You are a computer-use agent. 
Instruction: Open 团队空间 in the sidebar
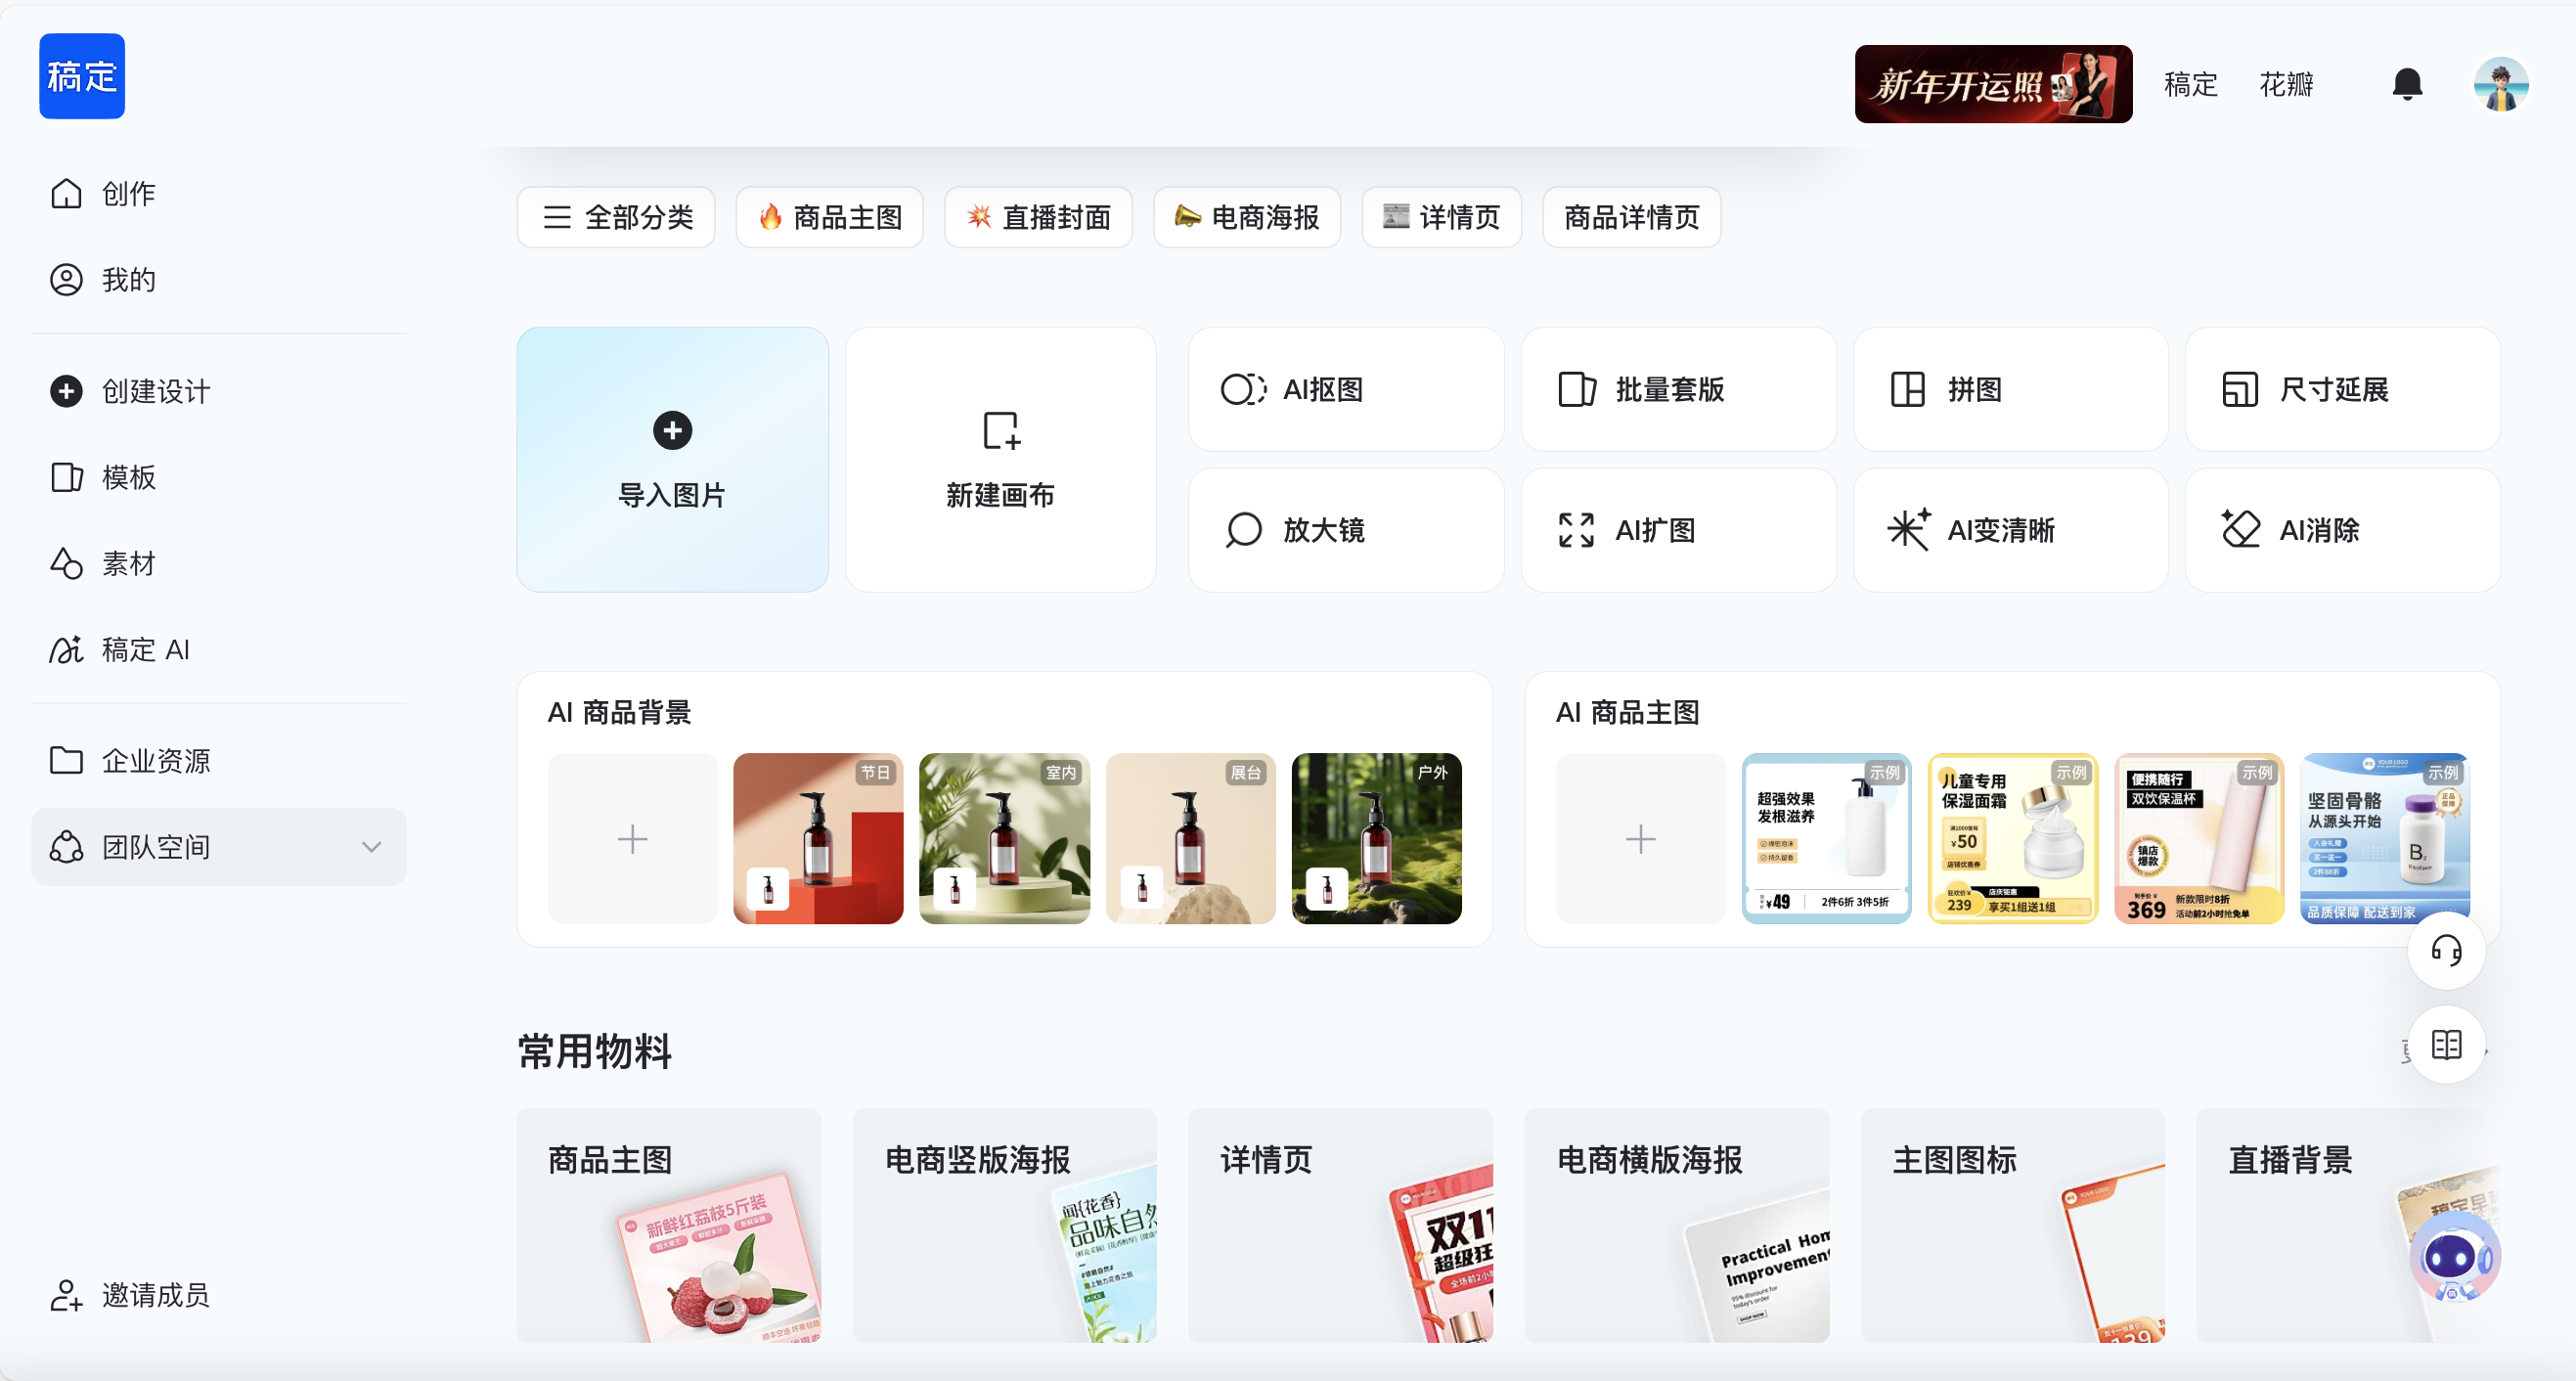(x=218, y=847)
